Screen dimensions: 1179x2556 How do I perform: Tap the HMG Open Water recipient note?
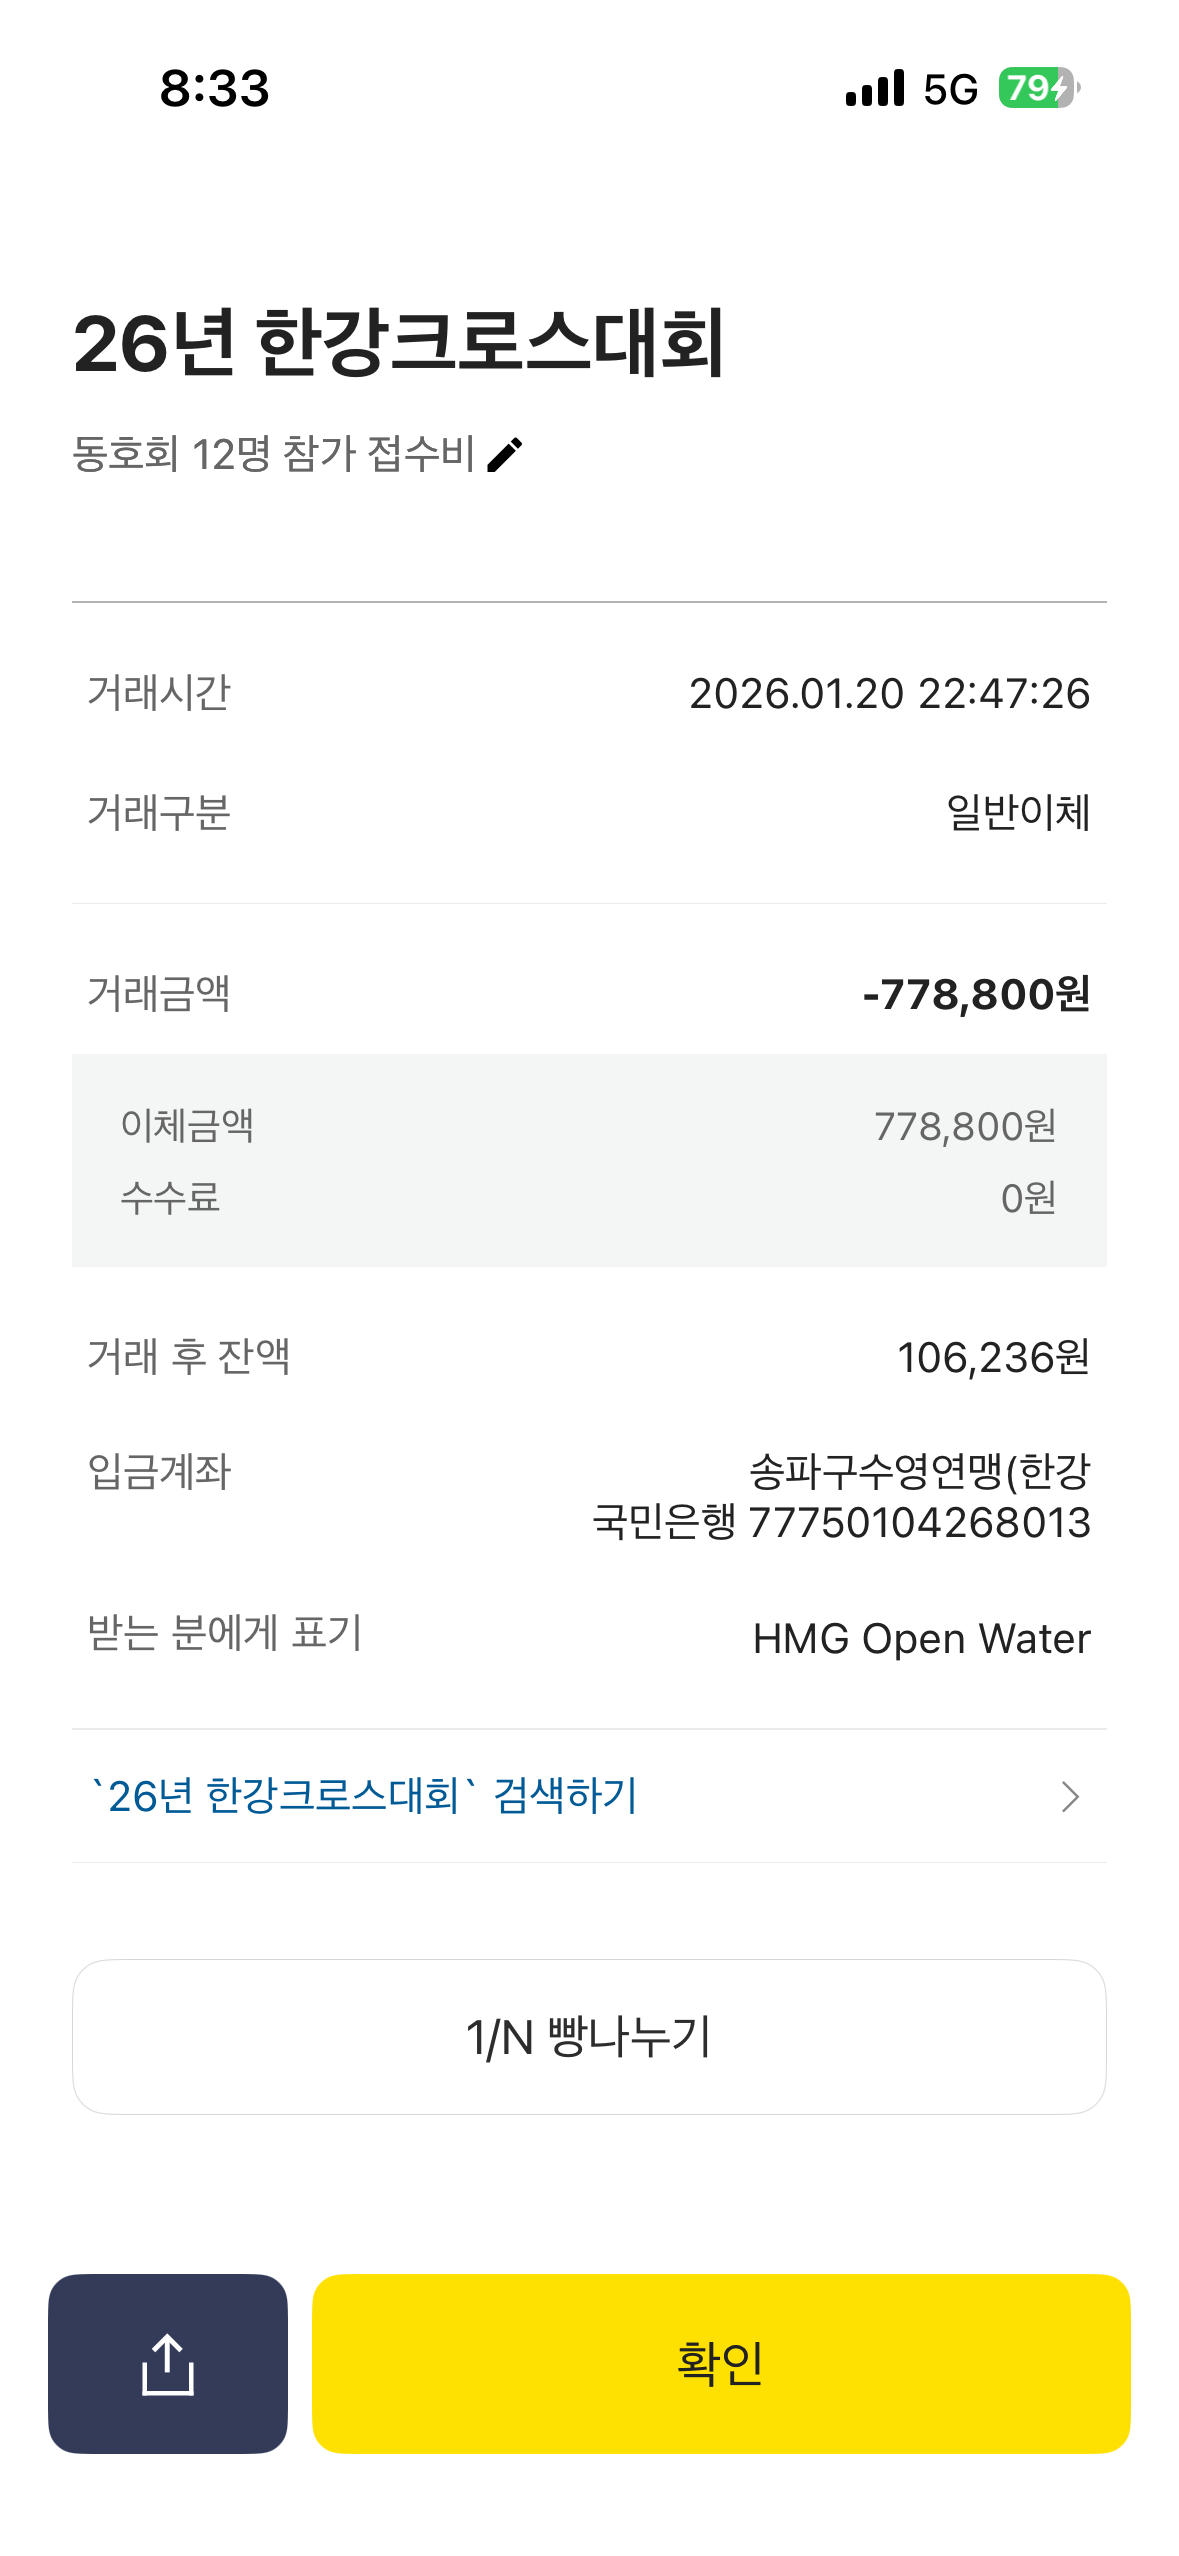tap(921, 1639)
